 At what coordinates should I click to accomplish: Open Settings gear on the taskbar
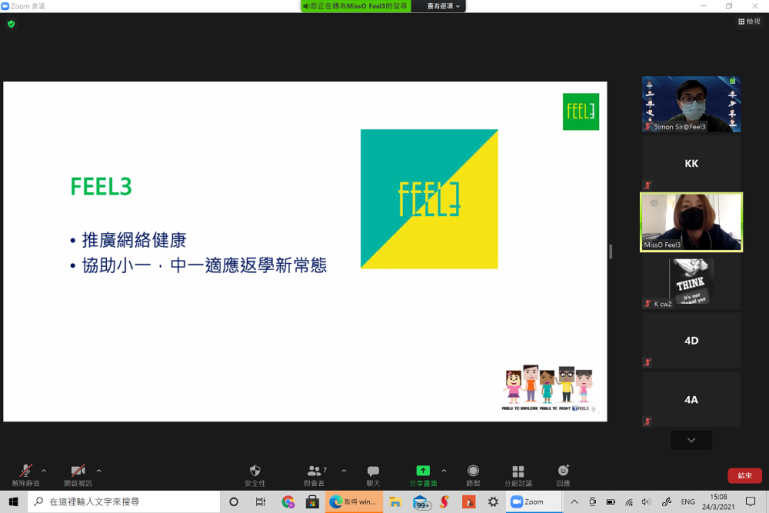coord(493,502)
